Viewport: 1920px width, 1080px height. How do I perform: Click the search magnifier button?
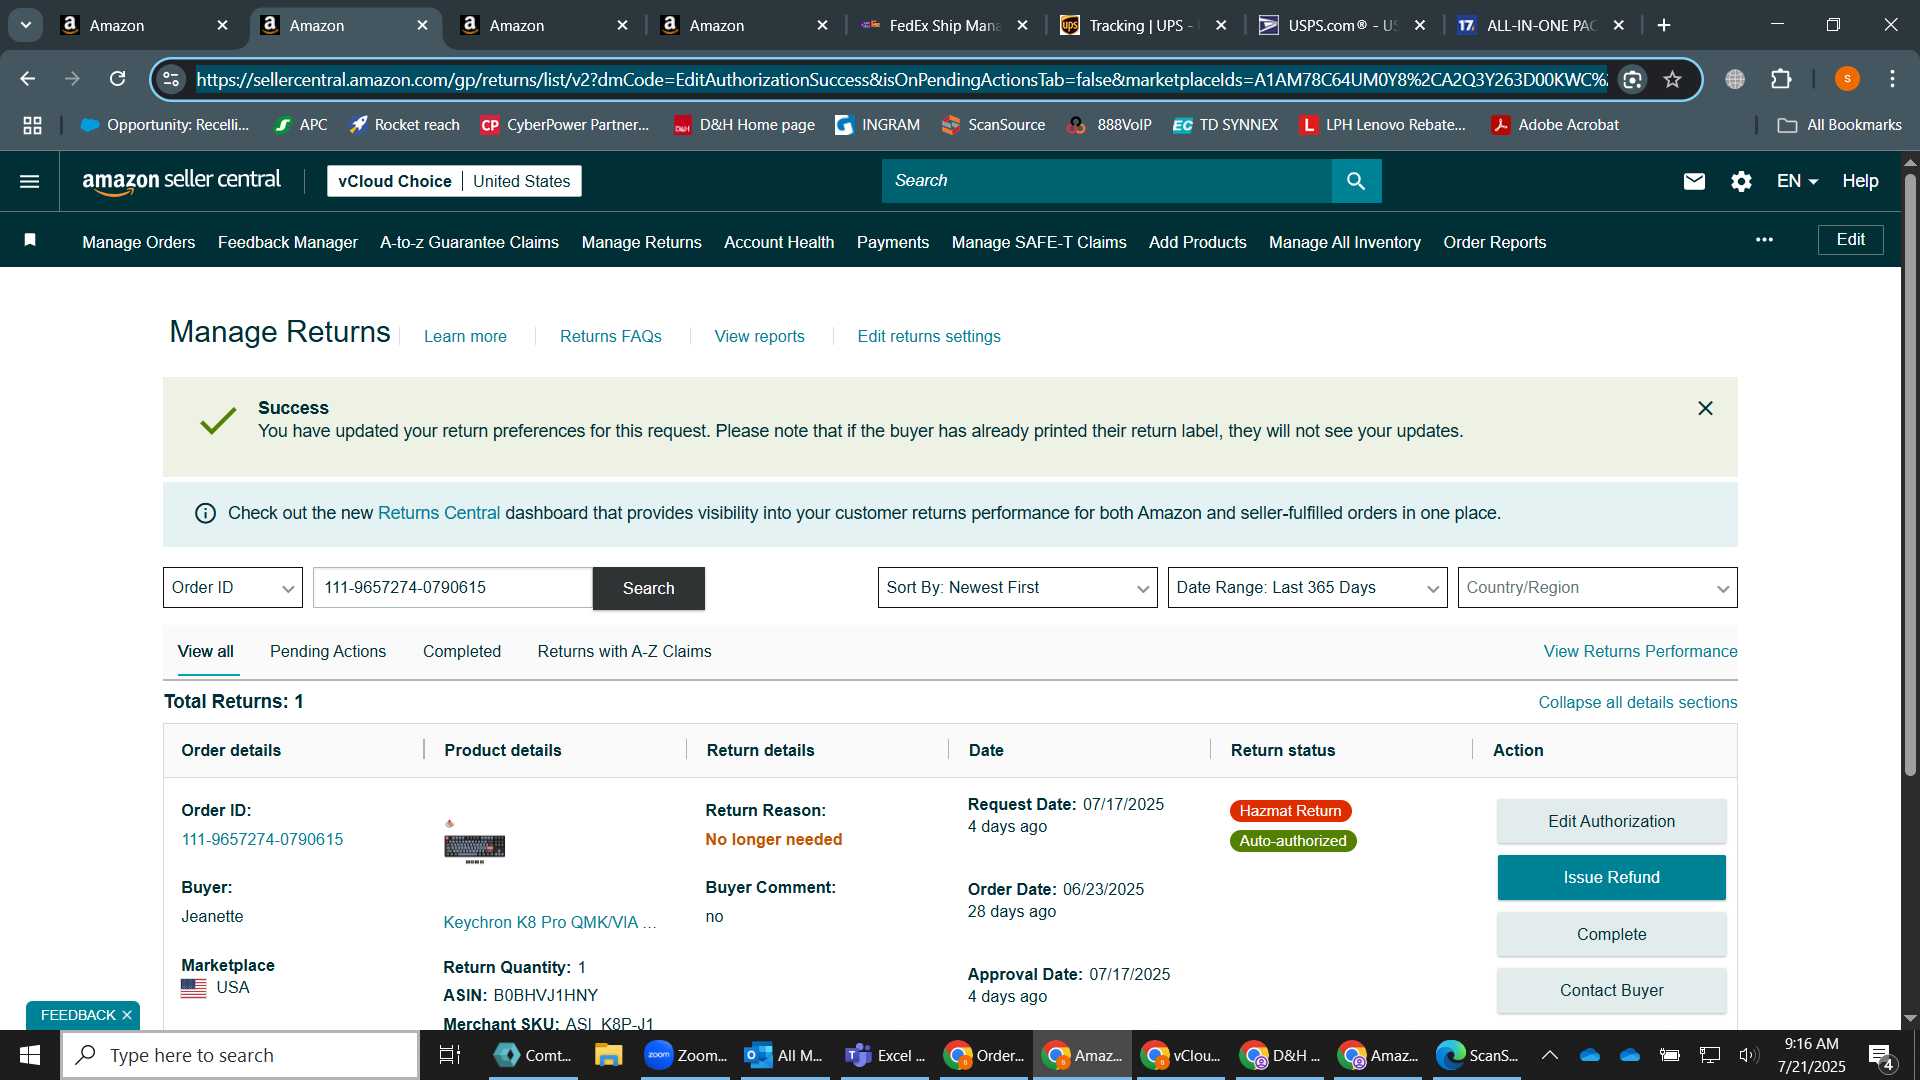click(x=1356, y=181)
